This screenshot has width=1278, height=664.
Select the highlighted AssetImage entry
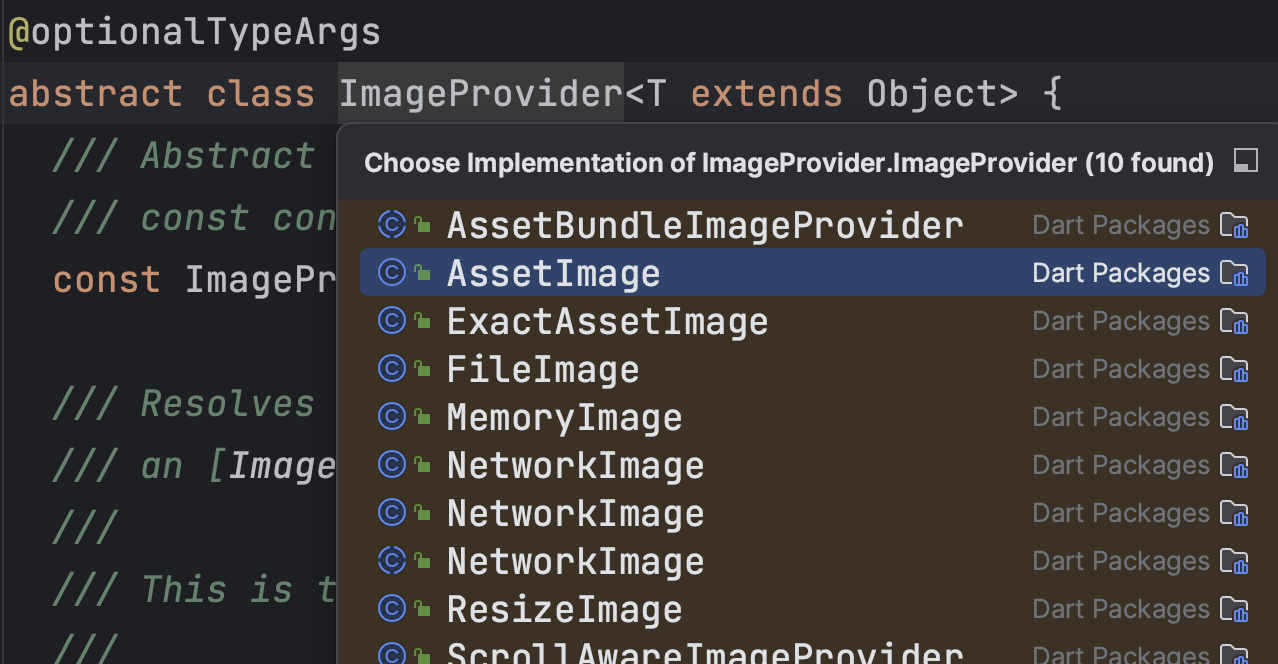553,274
